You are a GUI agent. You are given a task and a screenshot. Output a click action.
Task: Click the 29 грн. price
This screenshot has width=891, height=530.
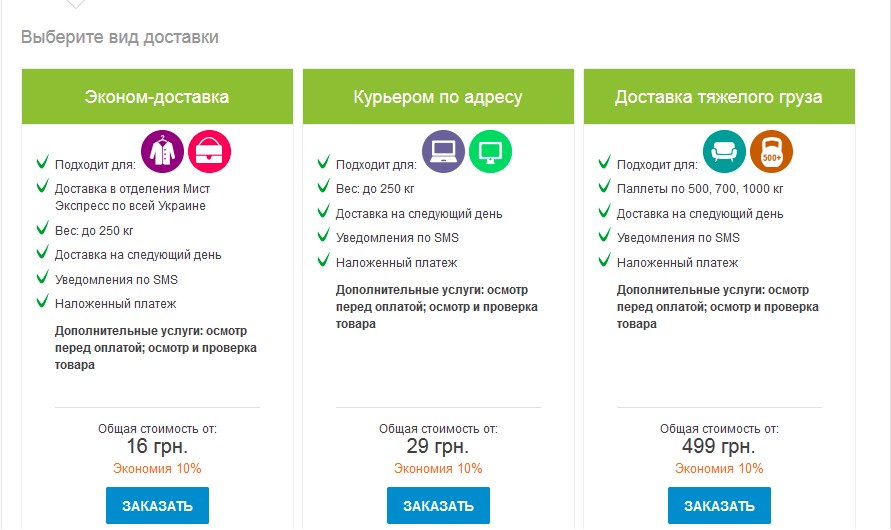click(x=438, y=446)
